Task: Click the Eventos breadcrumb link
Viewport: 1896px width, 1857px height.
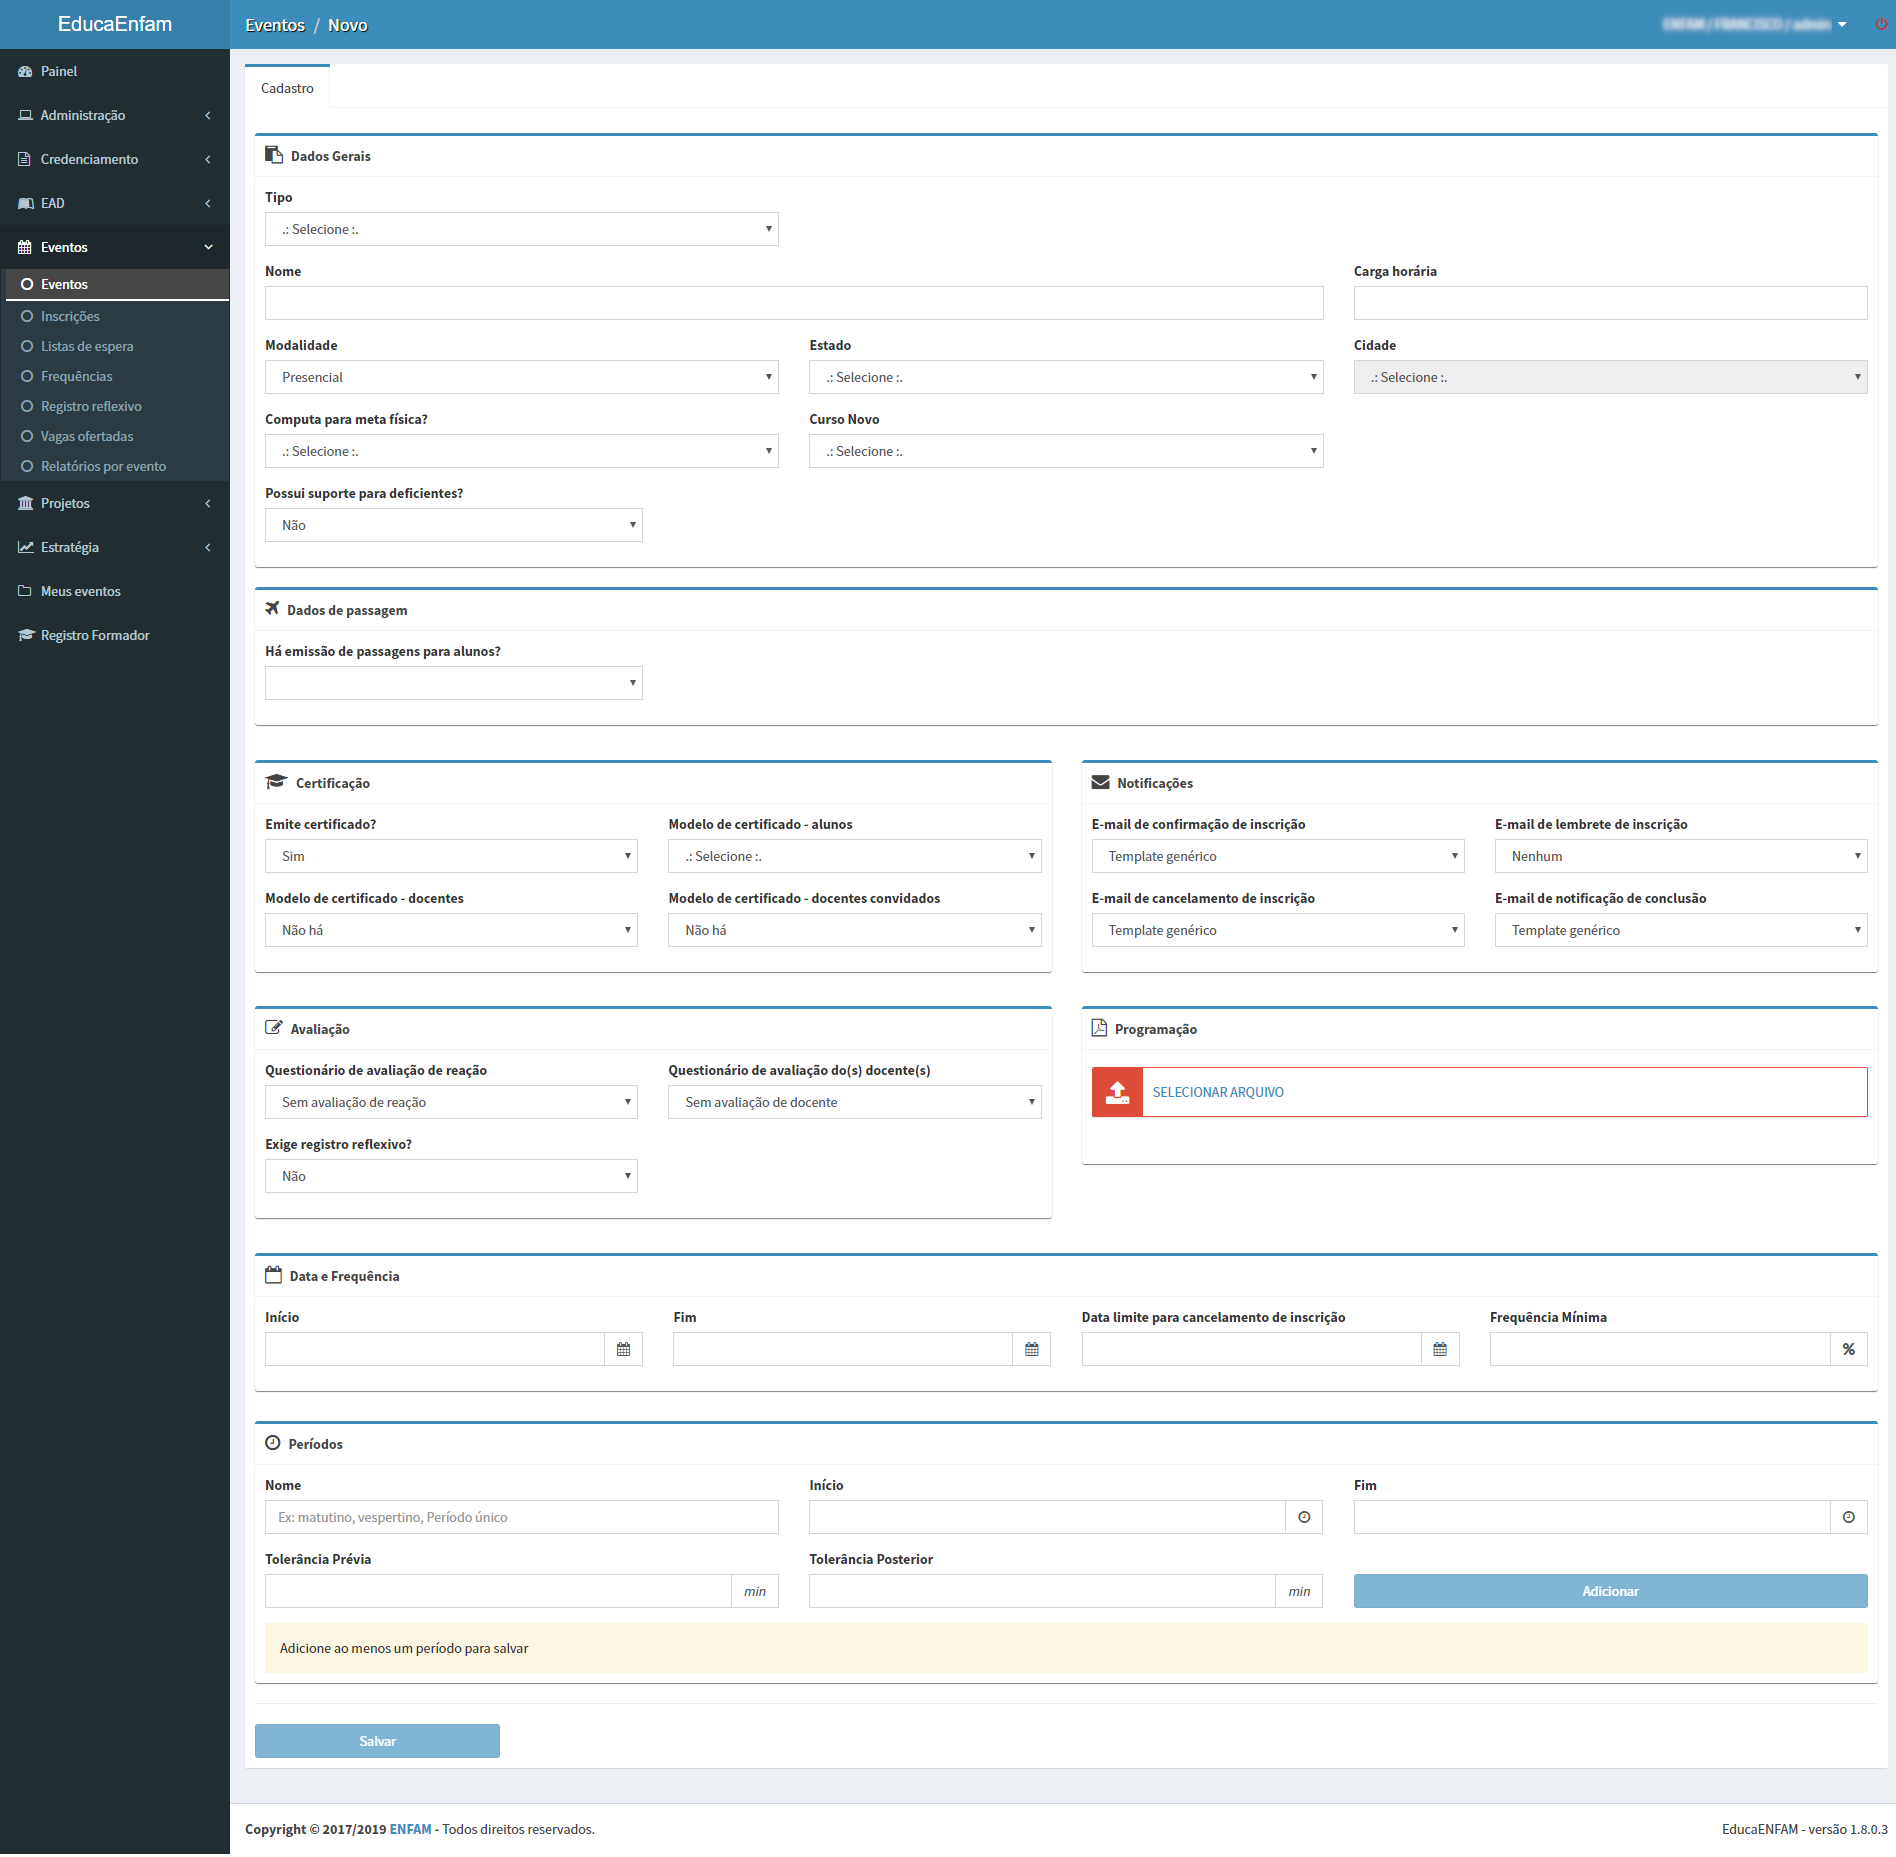Action: (x=275, y=25)
